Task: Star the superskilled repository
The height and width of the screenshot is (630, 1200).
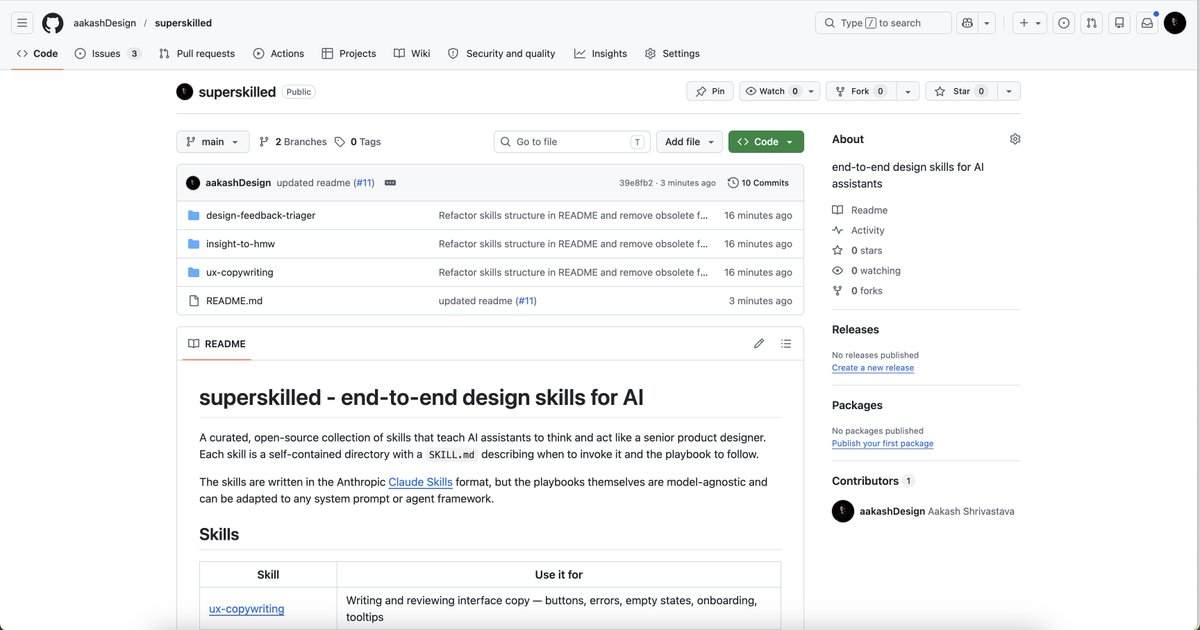Action: [x=960, y=91]
